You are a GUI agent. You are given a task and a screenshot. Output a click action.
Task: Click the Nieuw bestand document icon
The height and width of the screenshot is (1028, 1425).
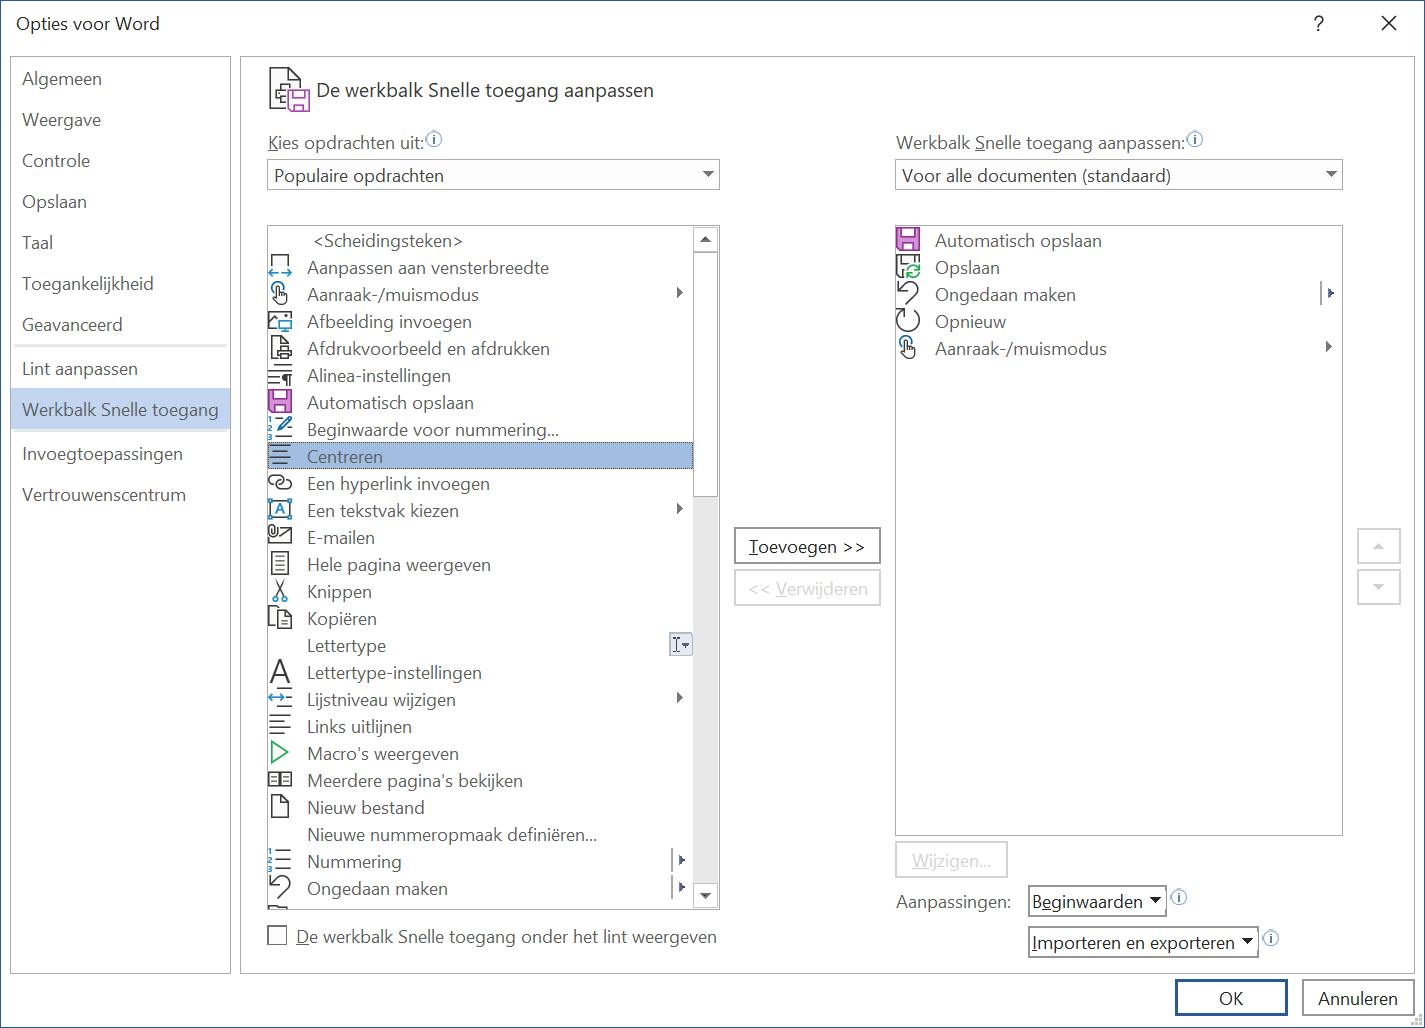tap(280, 808)
